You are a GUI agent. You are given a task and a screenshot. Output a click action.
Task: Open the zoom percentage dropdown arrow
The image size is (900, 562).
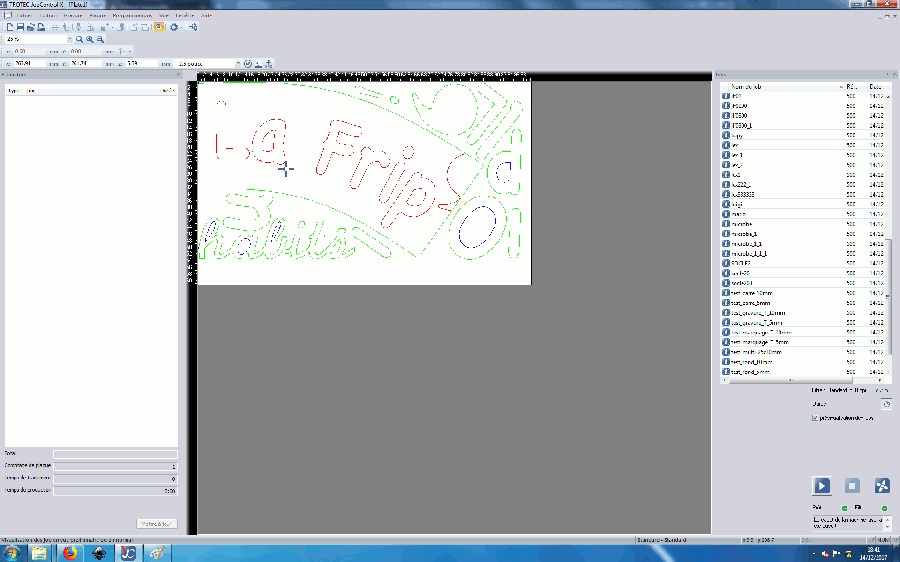[x=70, y=39]
